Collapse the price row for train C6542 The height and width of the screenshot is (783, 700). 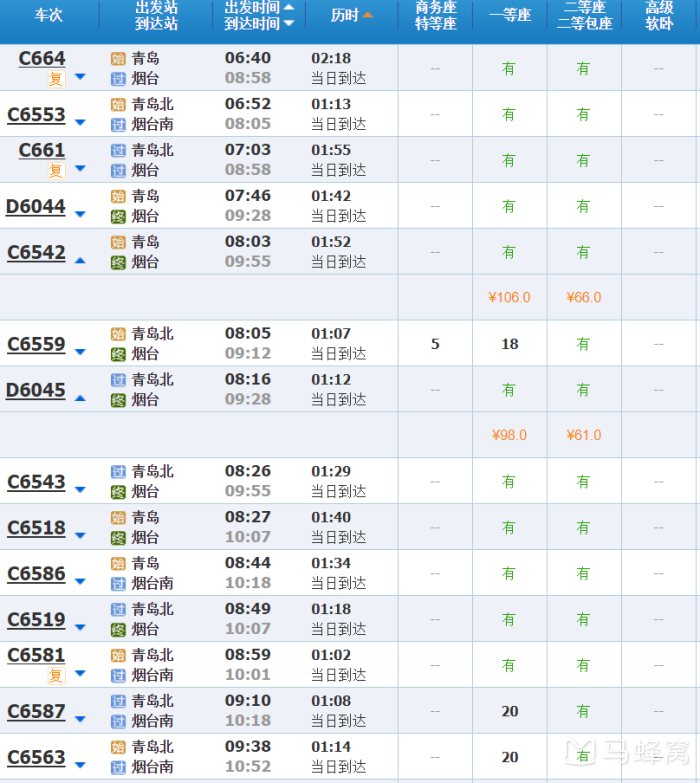click(x=80, y=260)
